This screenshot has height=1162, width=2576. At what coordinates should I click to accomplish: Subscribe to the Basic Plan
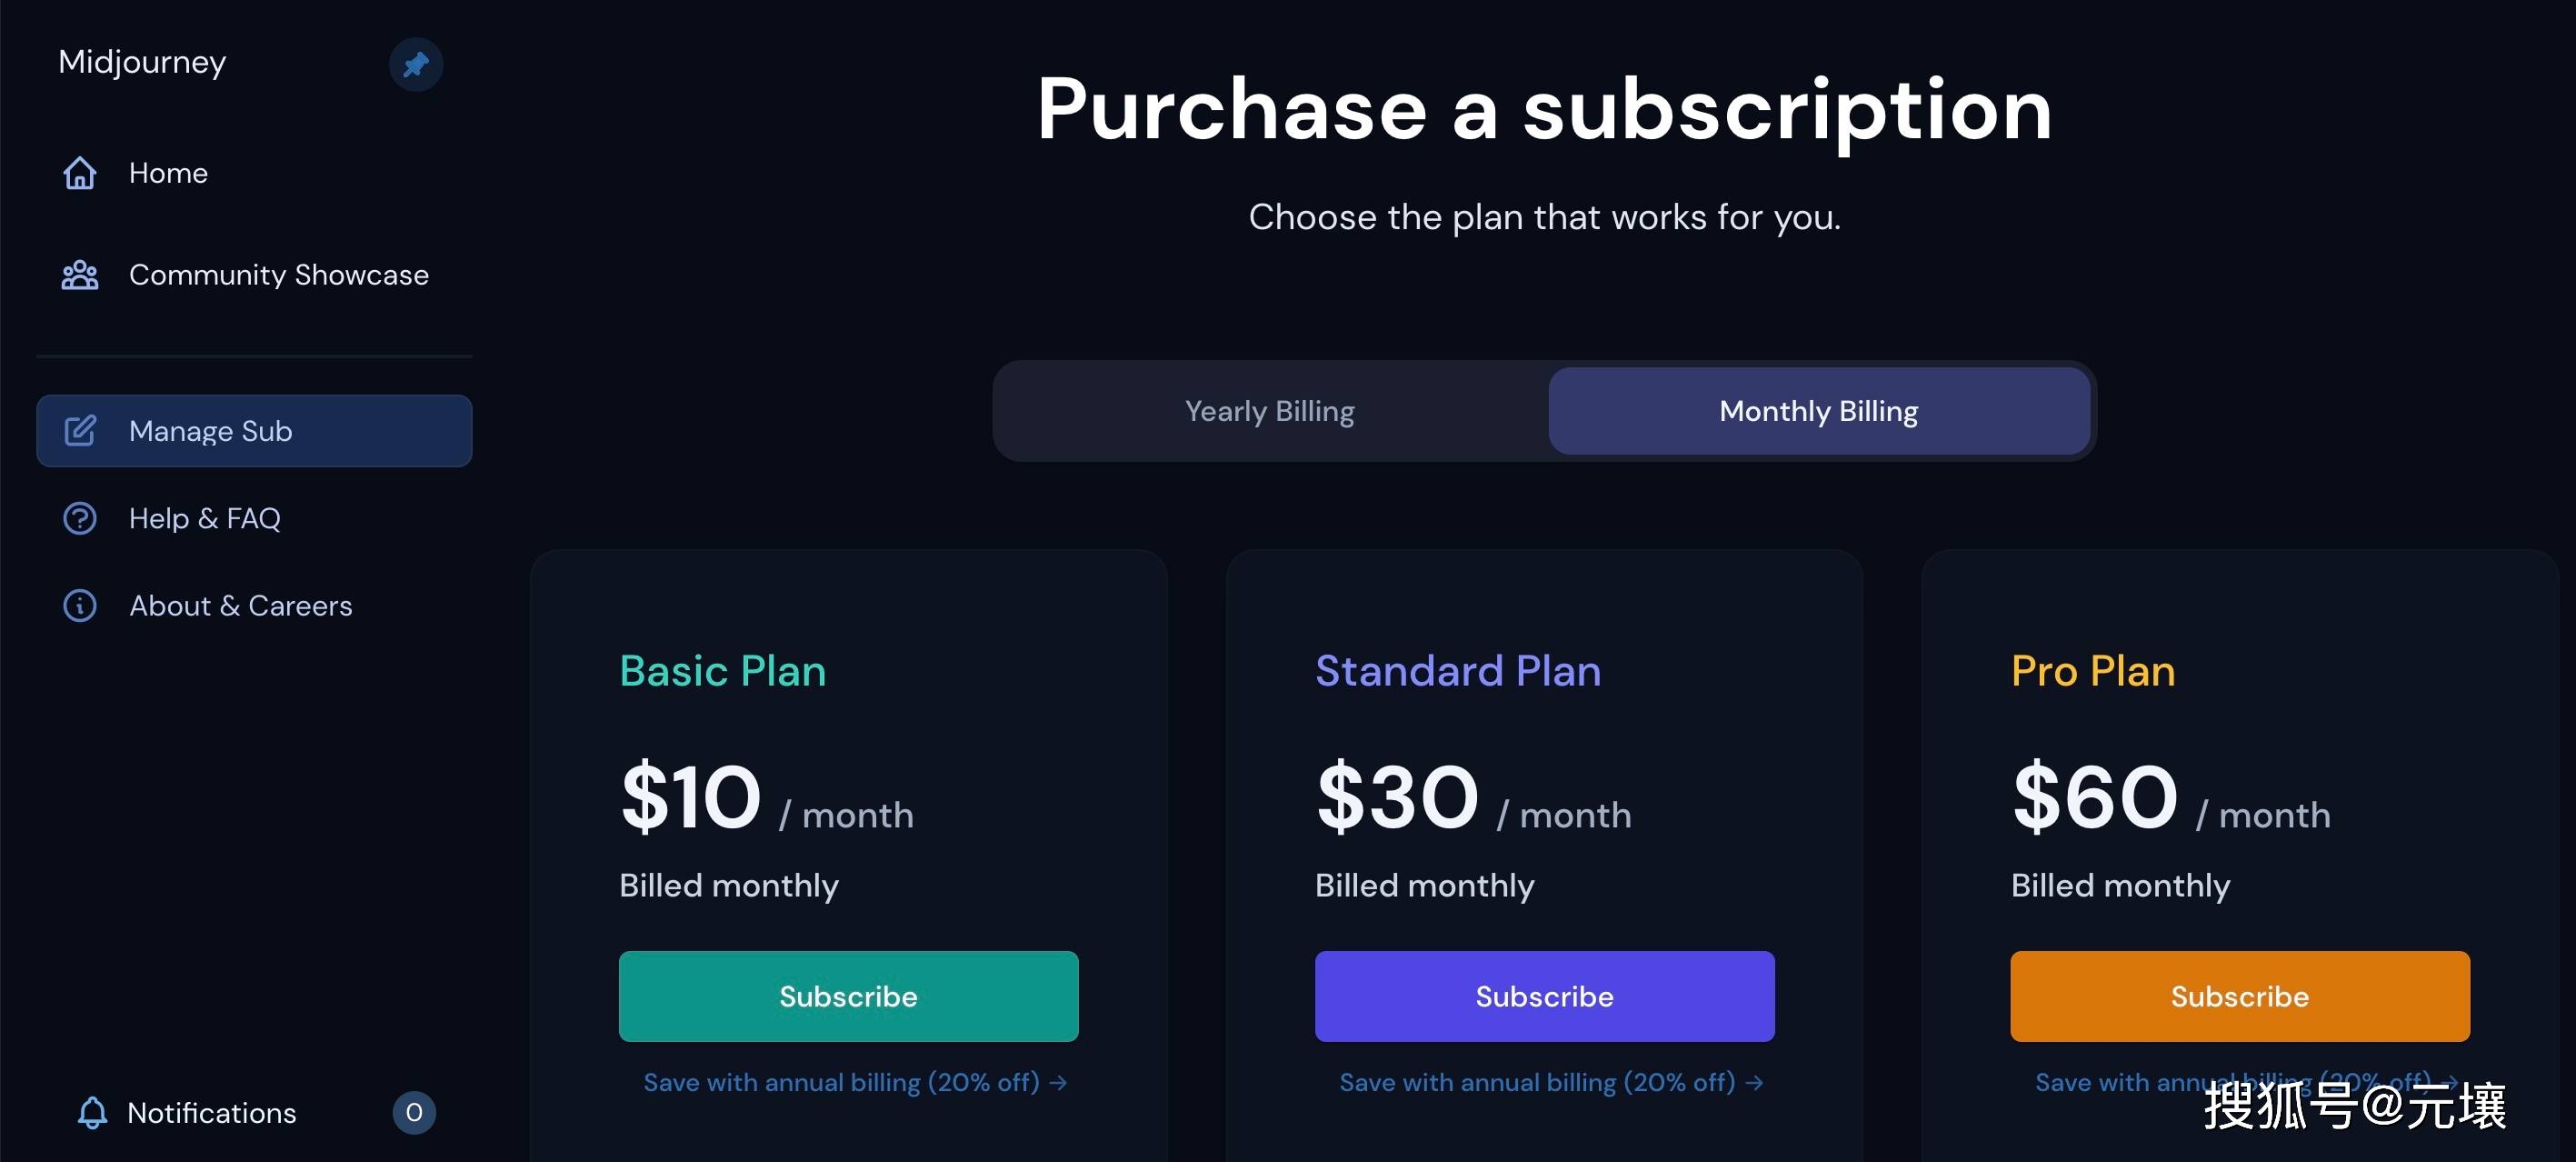[848, 996]
